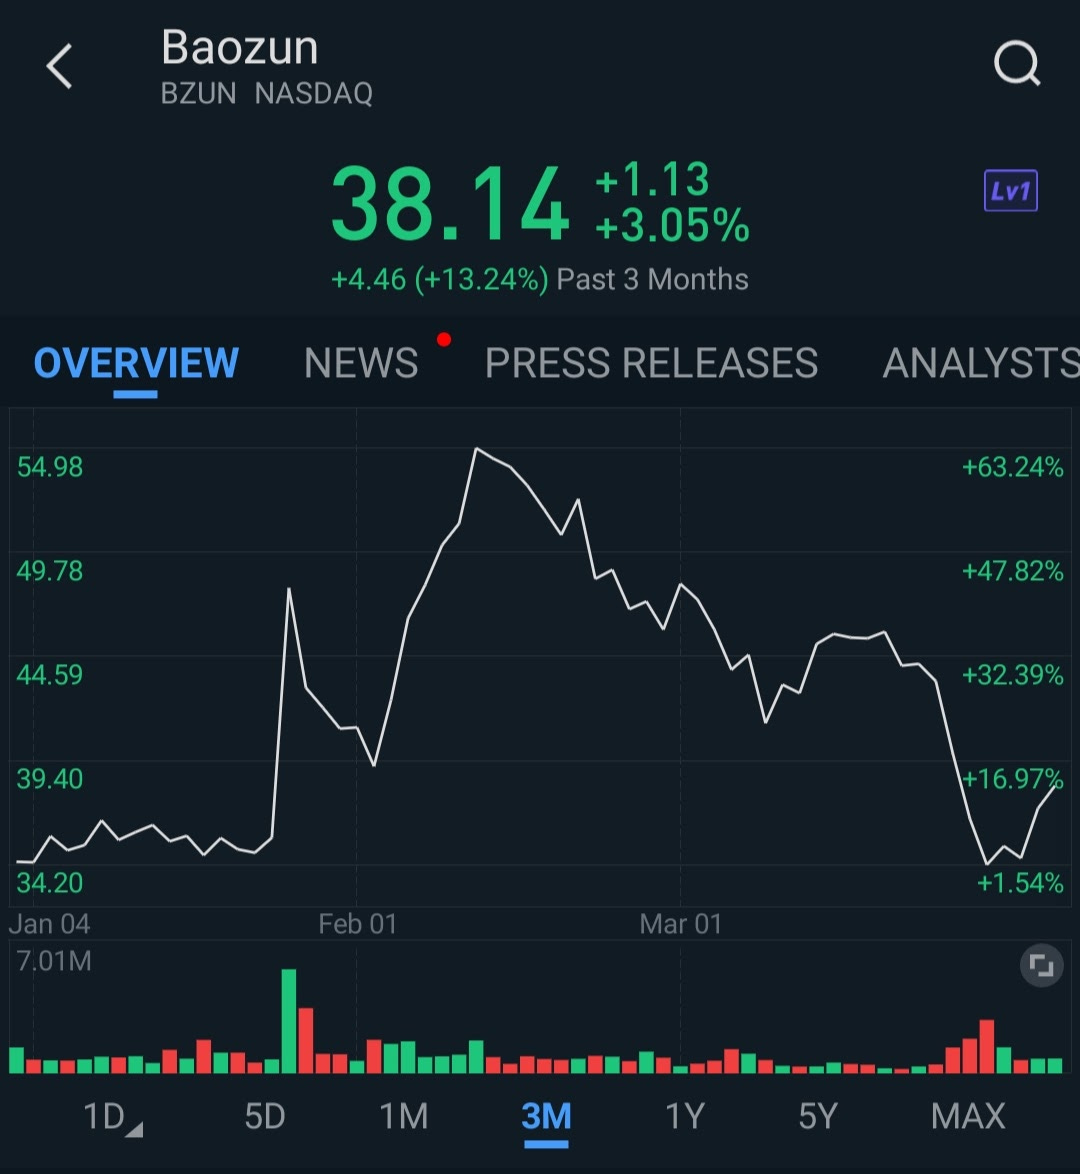This screenshot has height=1174, width=1080.
Task: Select the 1M chart range
Action: click(x=404, y=1116)
